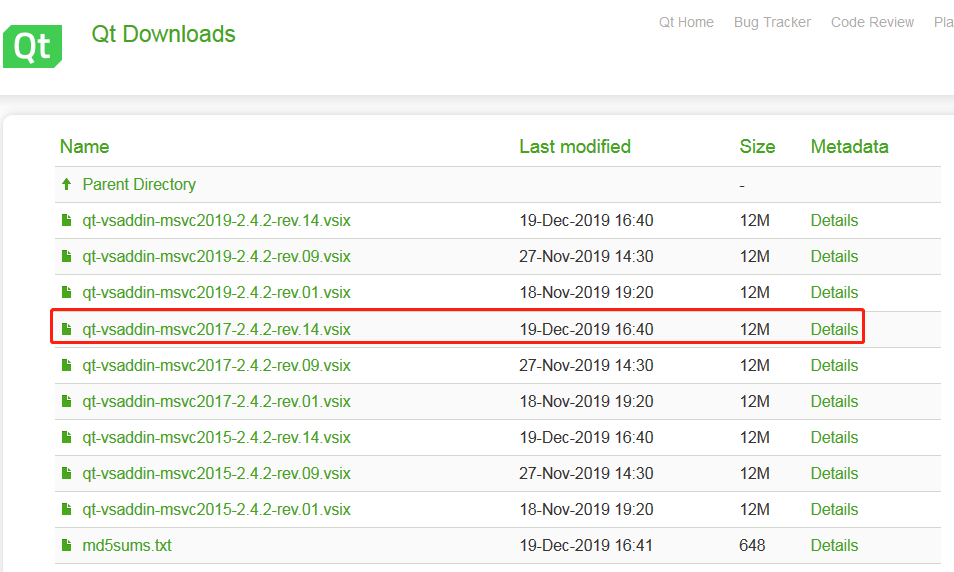Viewport: 954px width, 572px height.
Task: Sort listing by Size column header
Action: click(x=757, y=147)
